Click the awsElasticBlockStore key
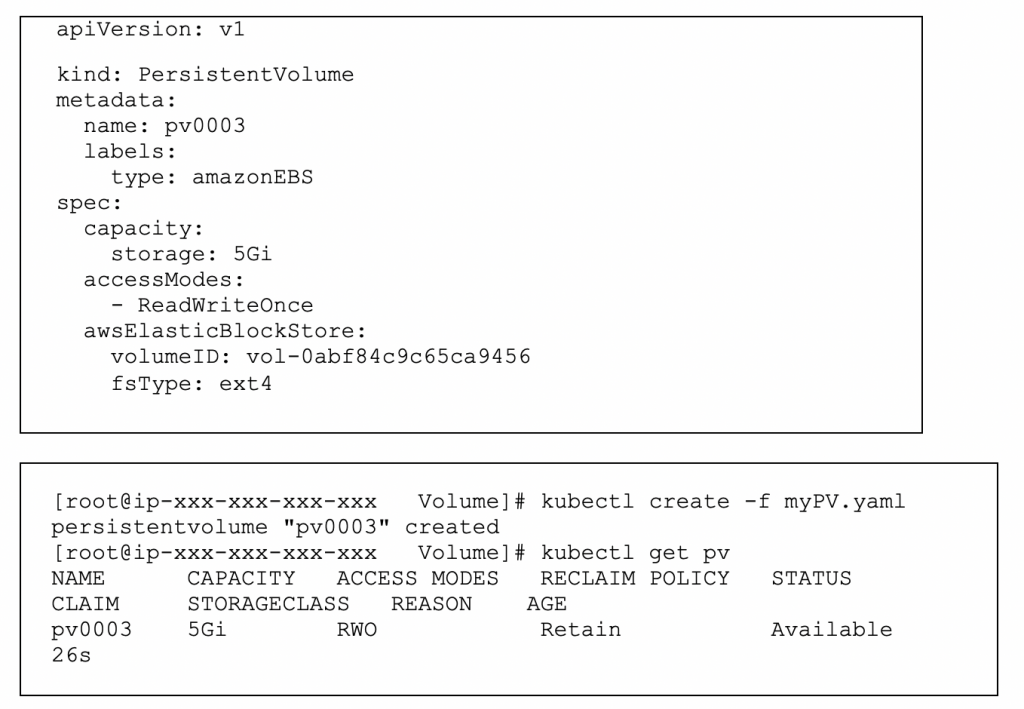The width and height of the screenshot is (1024, 709). coord(225,331)
